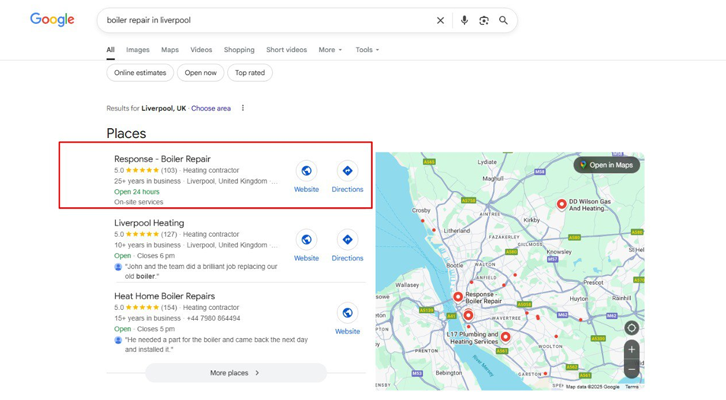Apply the Online estimates filter chip
726x400 pixels.
[x=140, y=73]
